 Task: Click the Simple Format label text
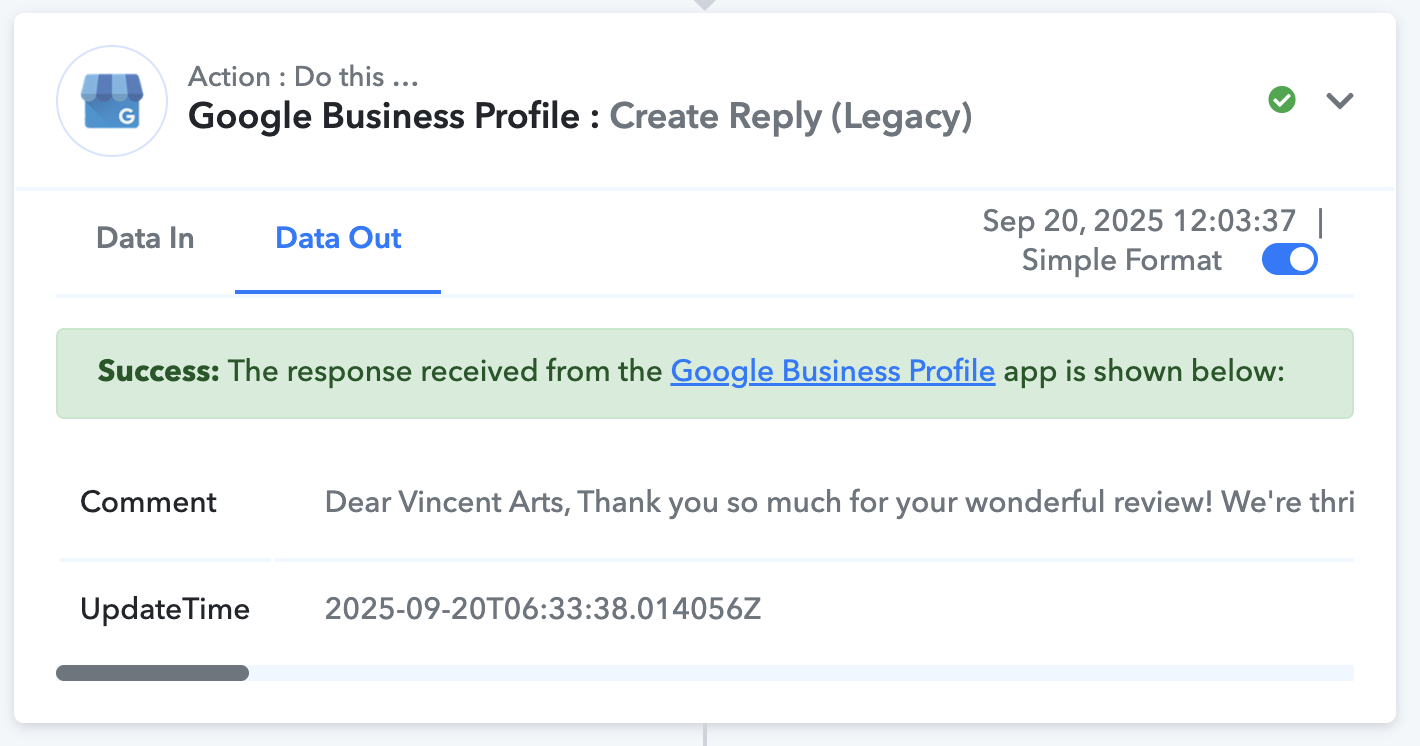(x=1122, y=261)
